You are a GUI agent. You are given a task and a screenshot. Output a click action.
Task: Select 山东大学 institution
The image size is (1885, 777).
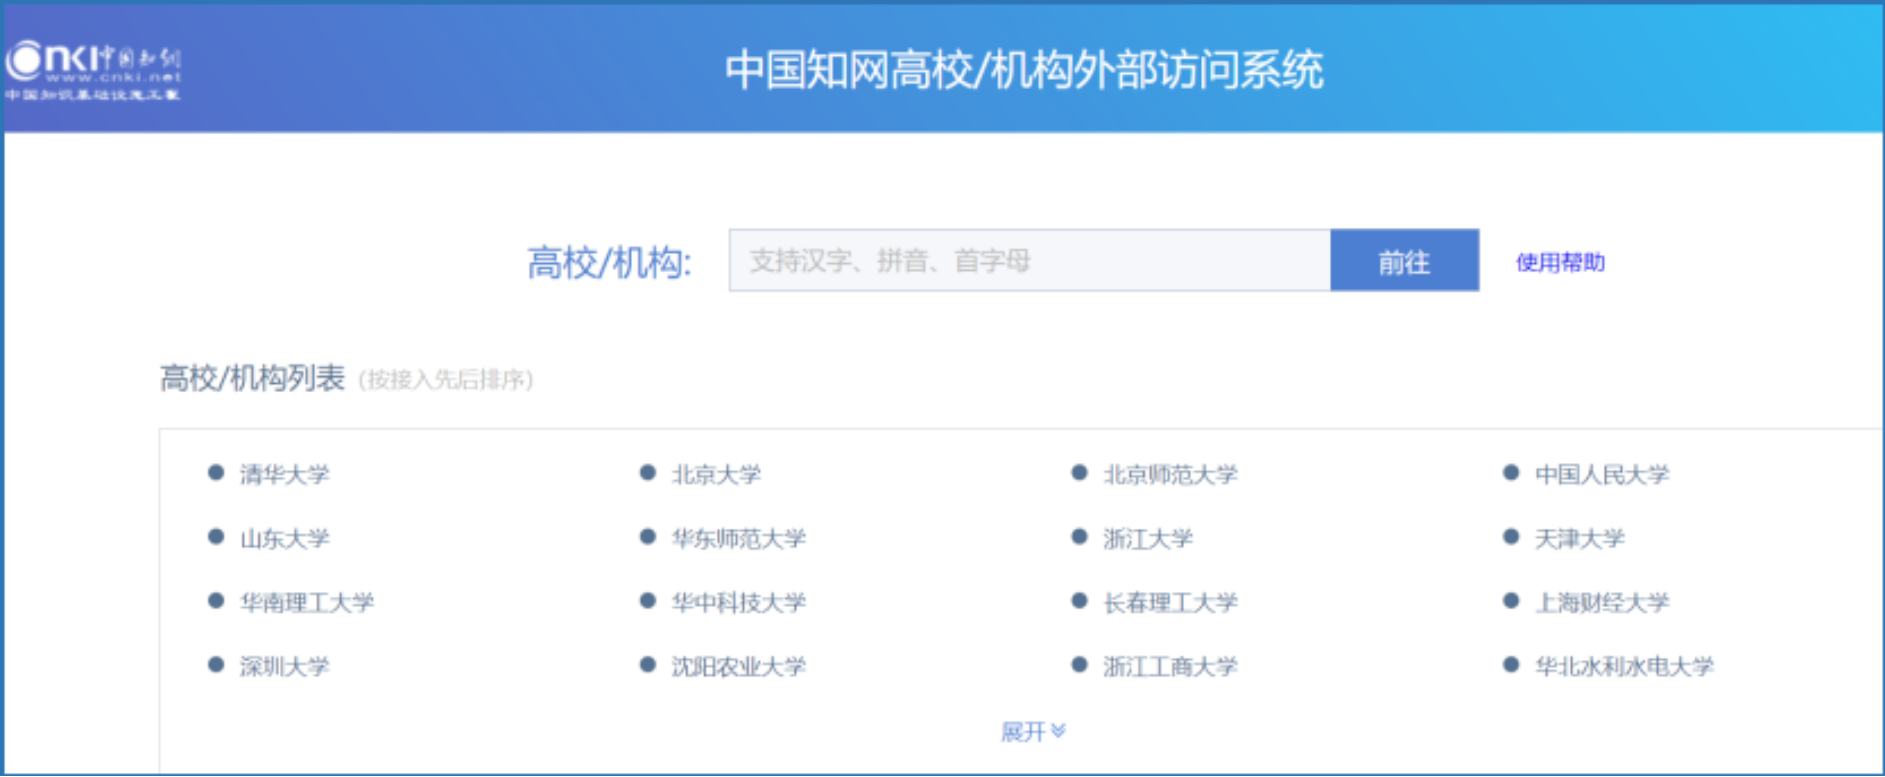click(284, 538)
